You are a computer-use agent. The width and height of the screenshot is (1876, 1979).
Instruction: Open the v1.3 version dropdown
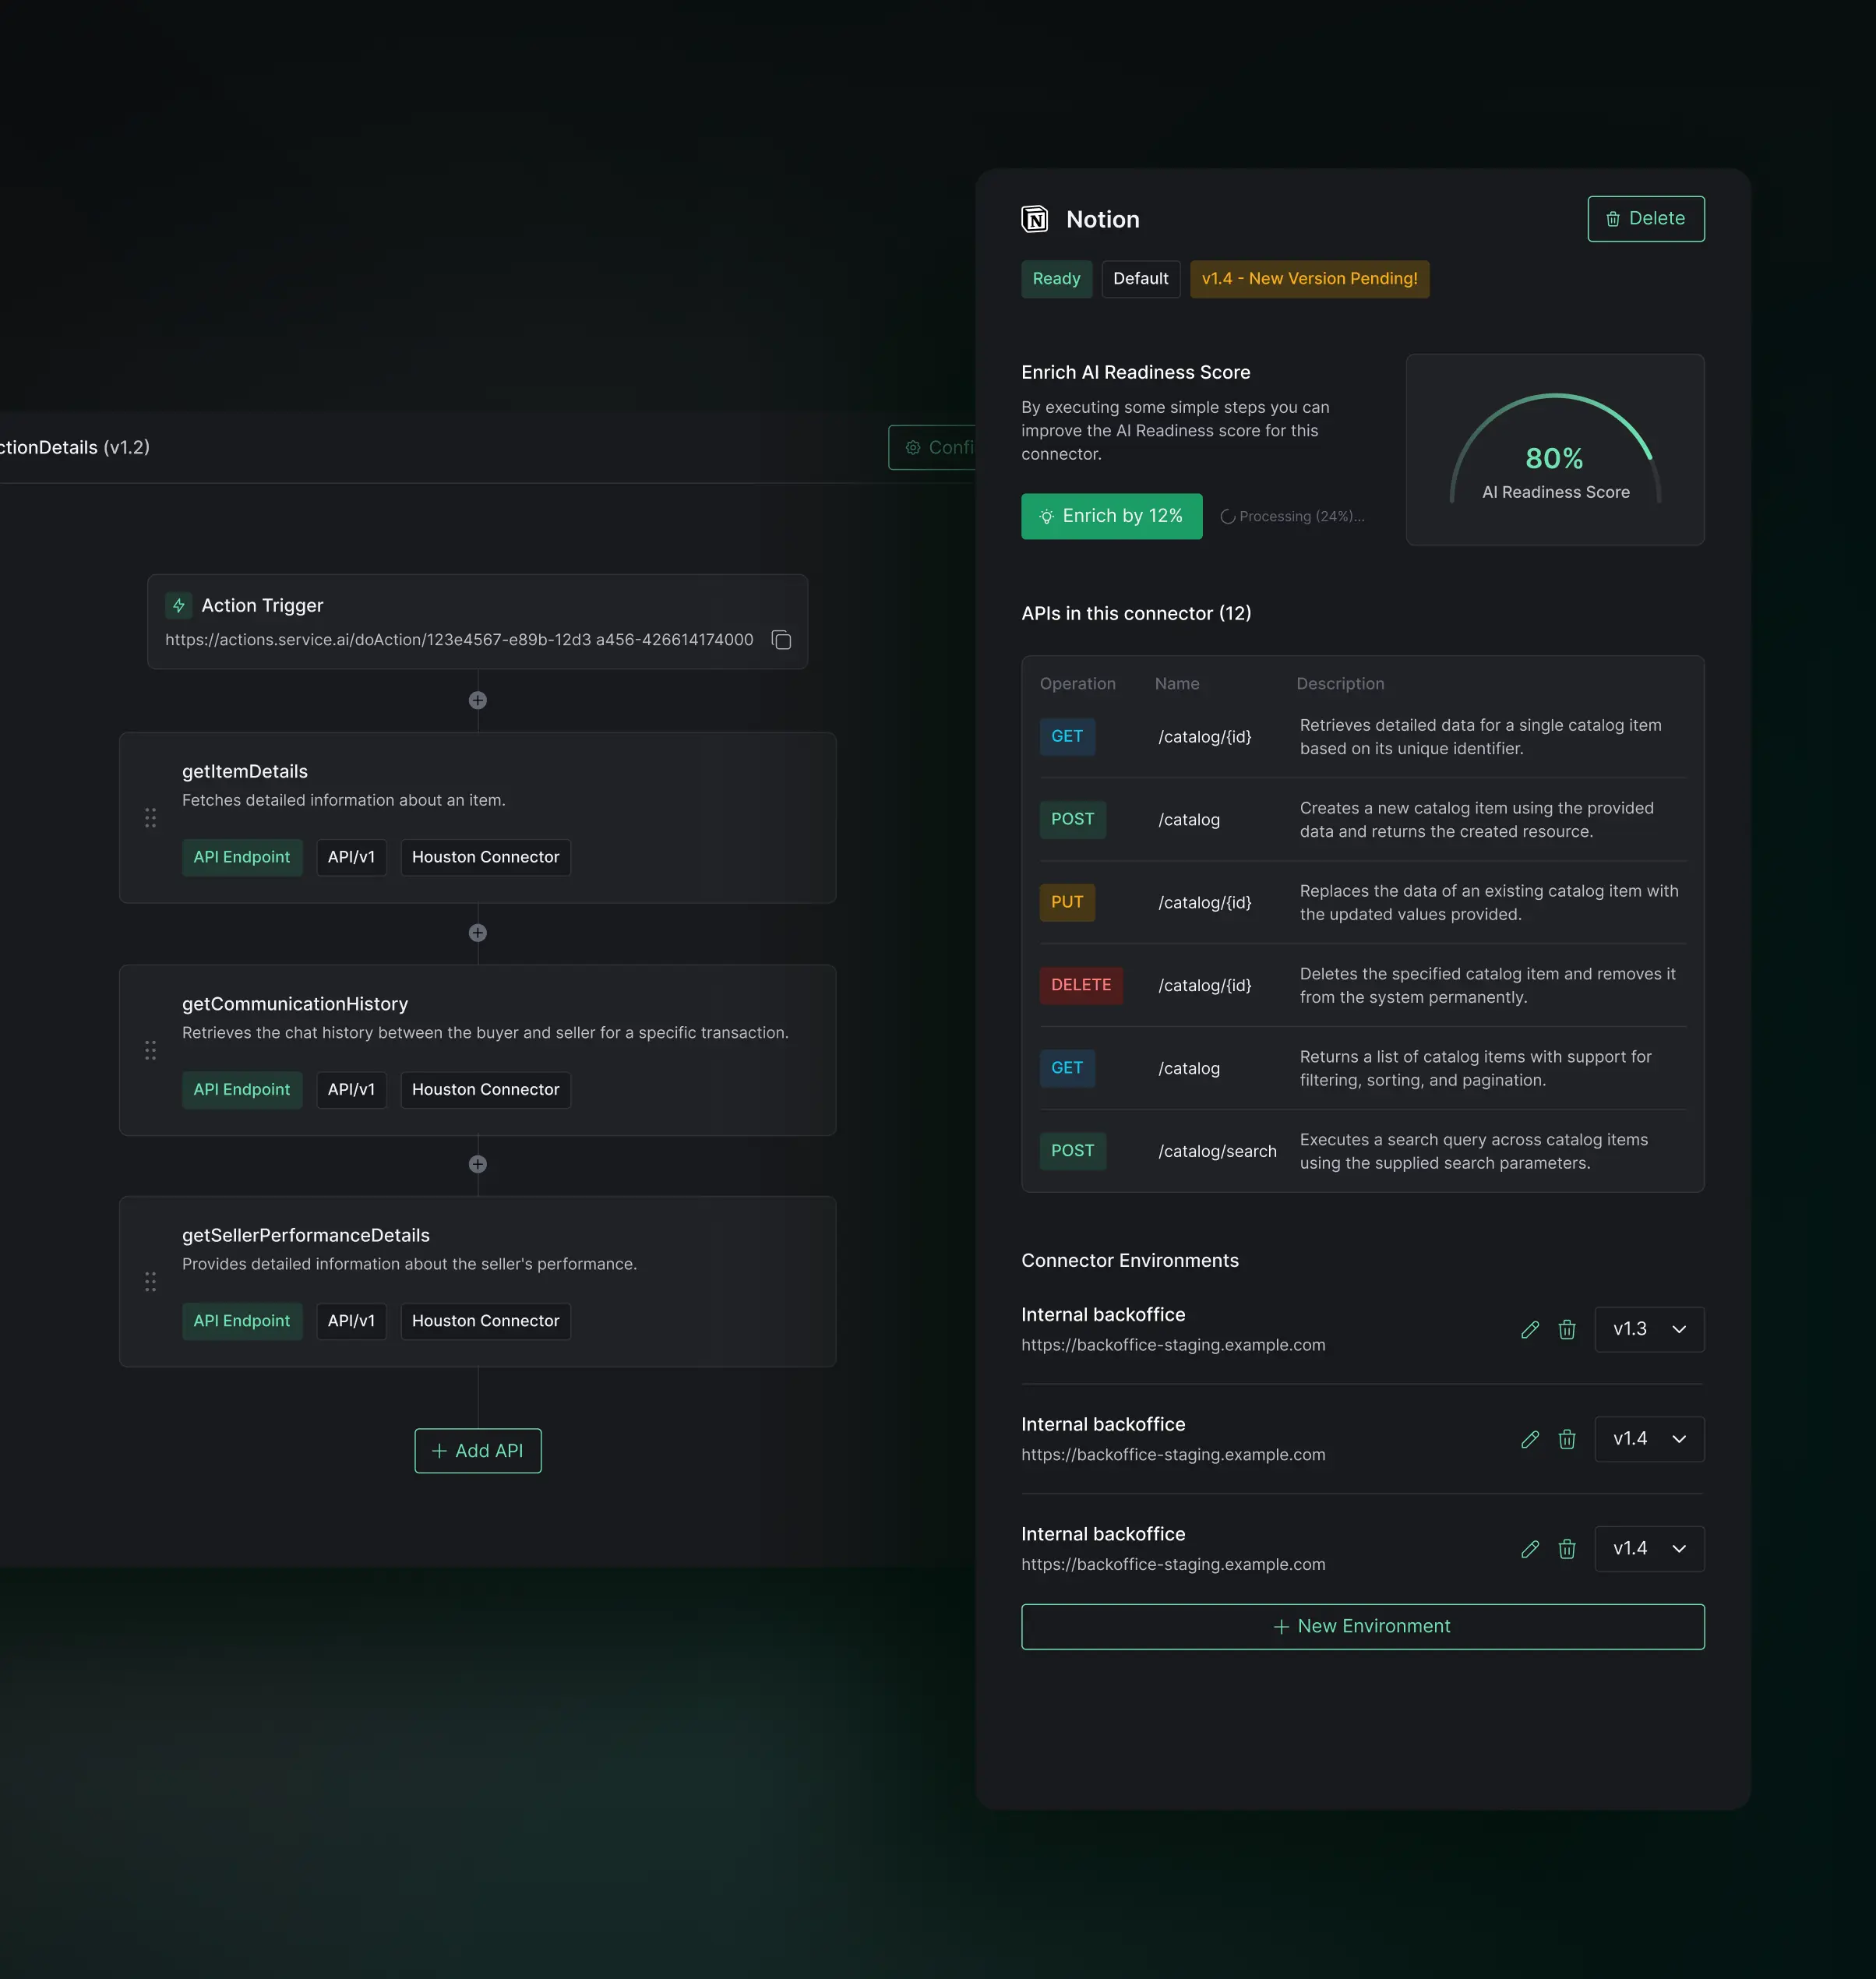point(1649,1329)
